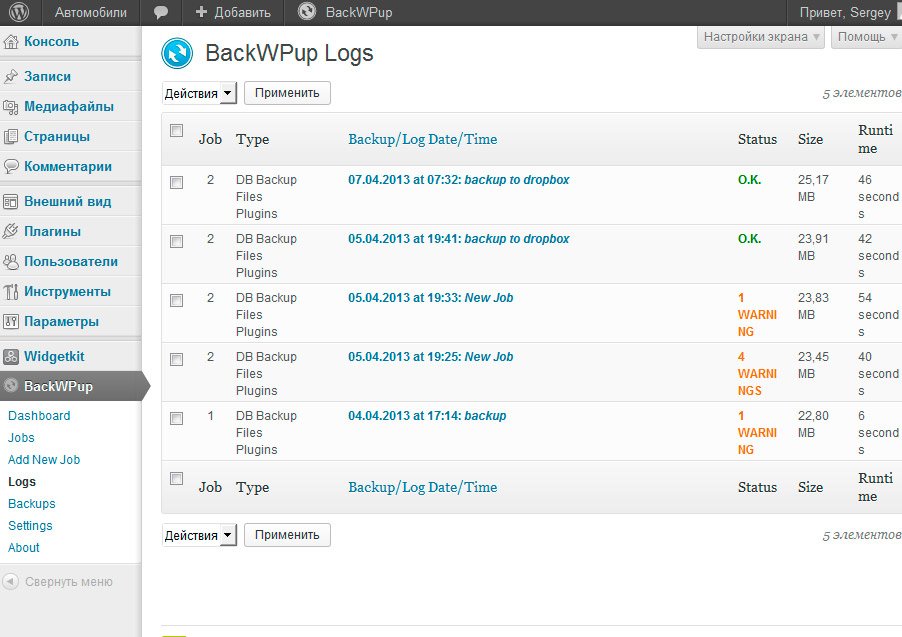
Task: Click the Инструменты tools icon
Action: [10, 292]
